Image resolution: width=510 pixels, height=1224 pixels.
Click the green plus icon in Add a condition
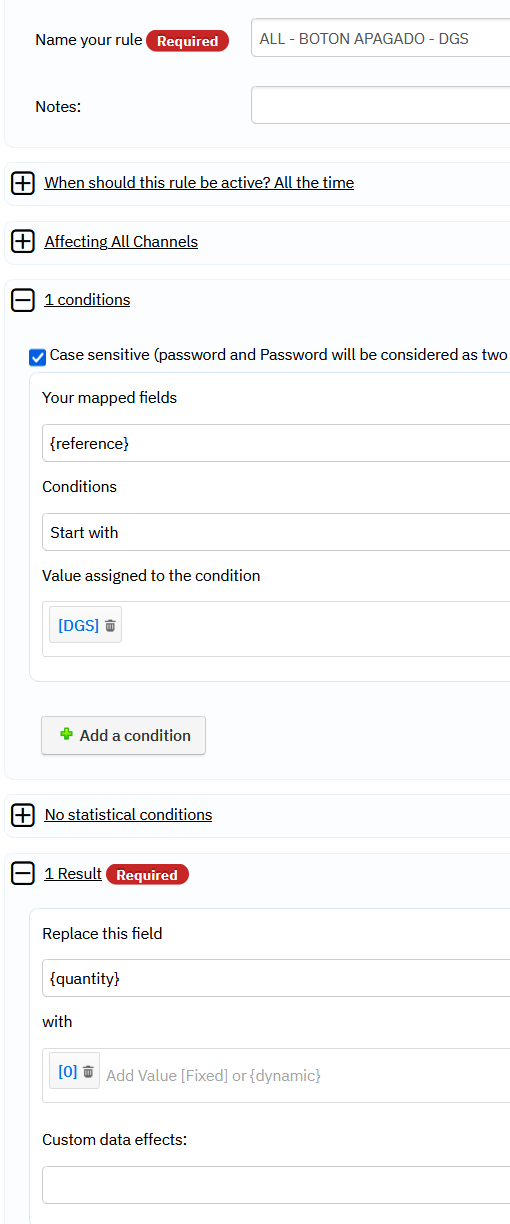coord(66,734)
